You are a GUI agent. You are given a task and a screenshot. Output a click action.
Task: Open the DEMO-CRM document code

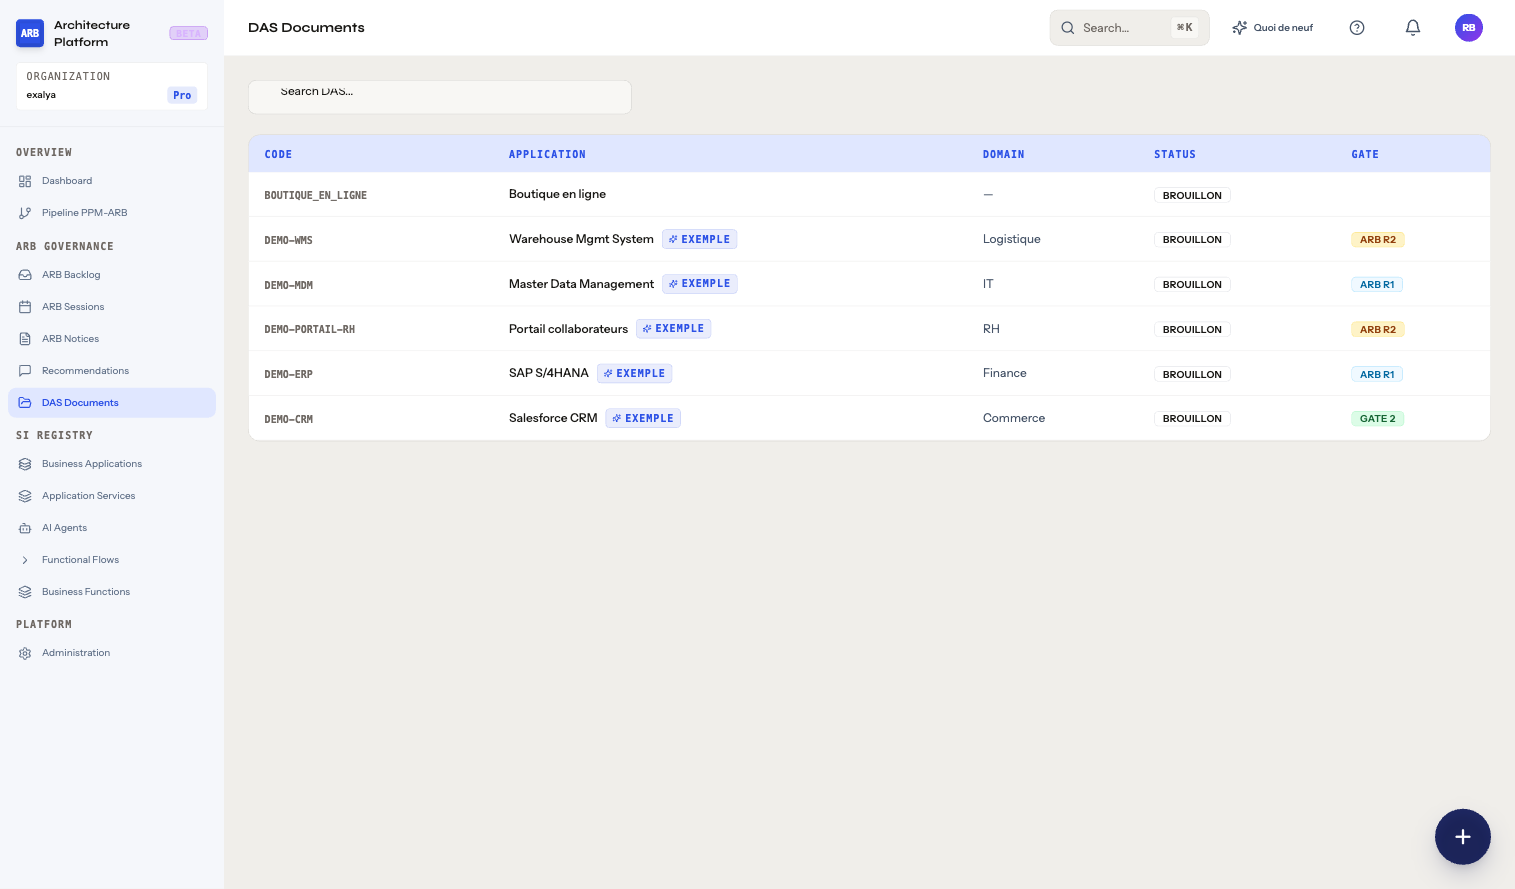click(x=288, y=420)
